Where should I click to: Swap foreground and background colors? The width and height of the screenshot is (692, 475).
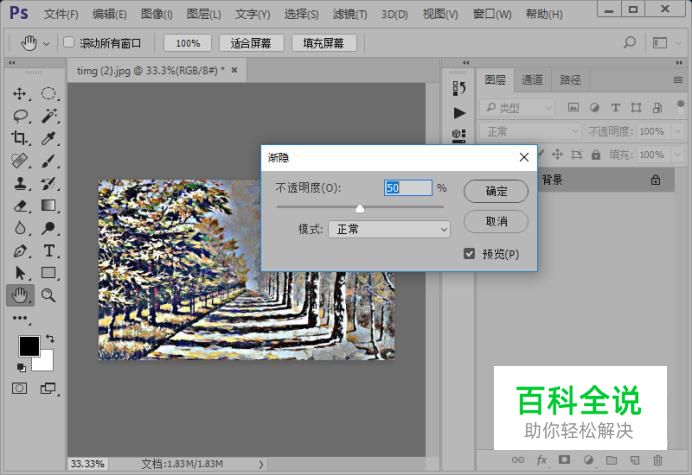click(x=50, y=339)
